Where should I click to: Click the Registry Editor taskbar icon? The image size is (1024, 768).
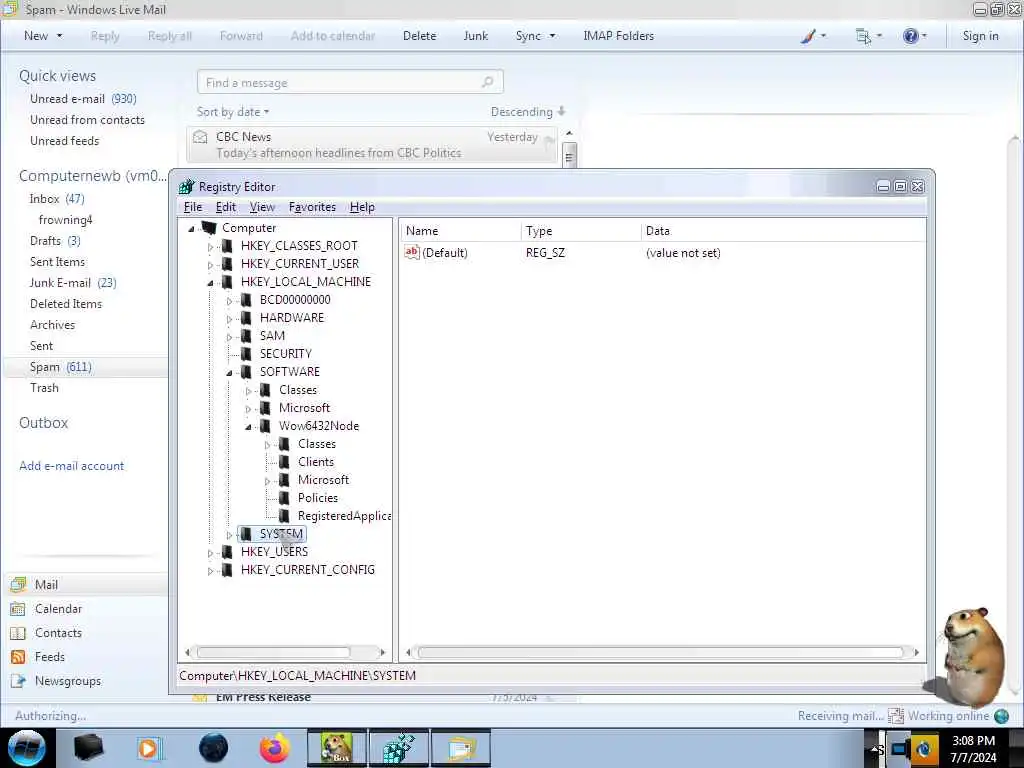pyautogui.click(x=398, y=748)
